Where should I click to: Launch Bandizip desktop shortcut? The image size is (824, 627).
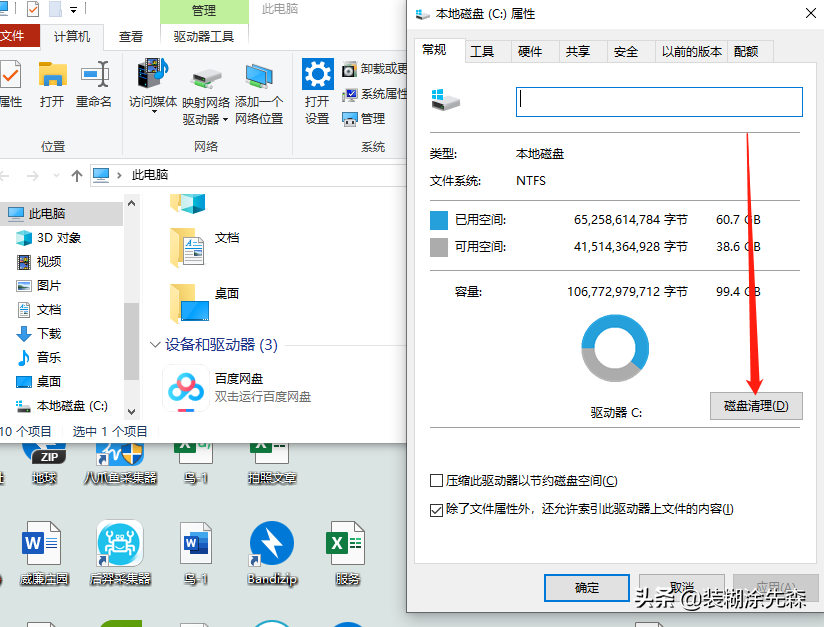point(272,543)
